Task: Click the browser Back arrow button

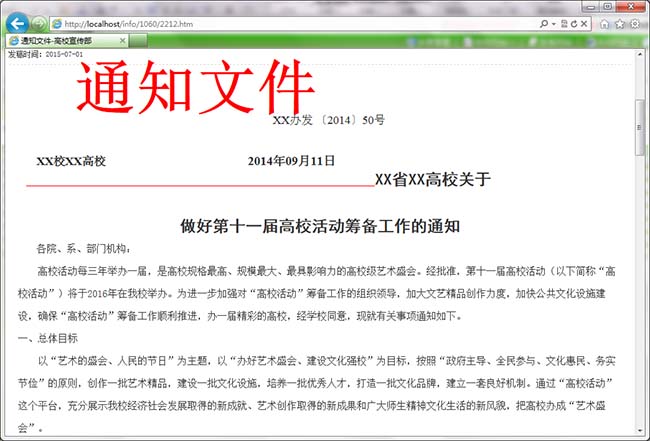Action: click(16, 22)
